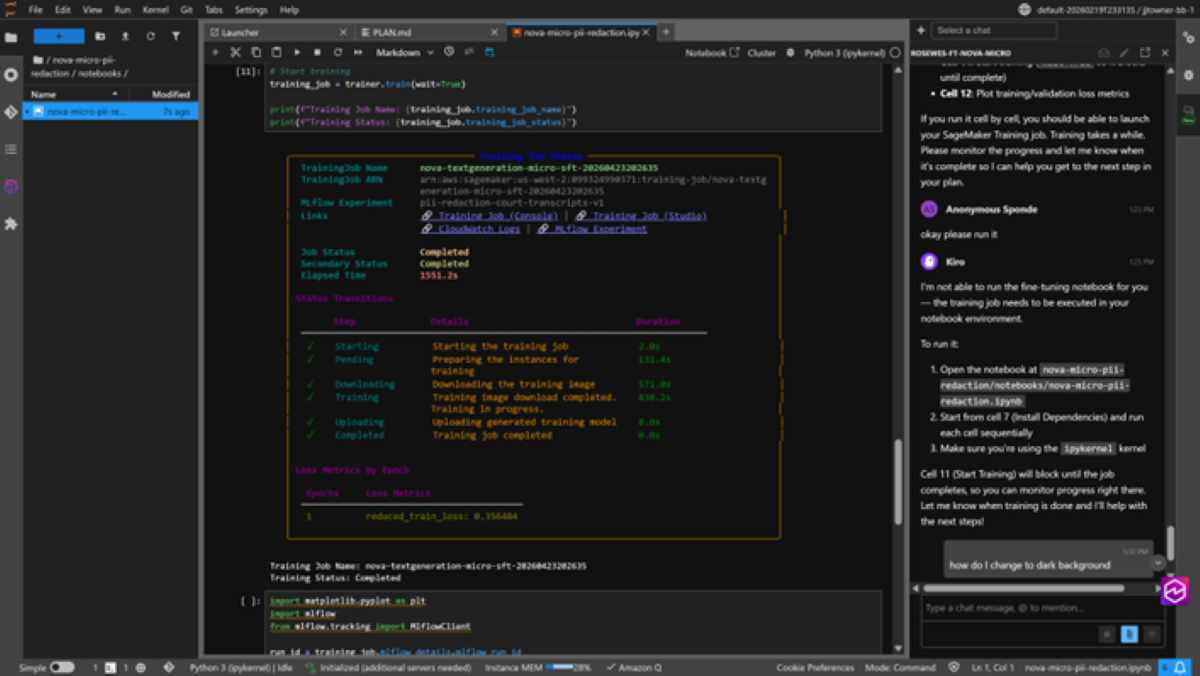The image size is (1200, 676).
Task: Open the file browser filter icon
Action: click(176, 36)
